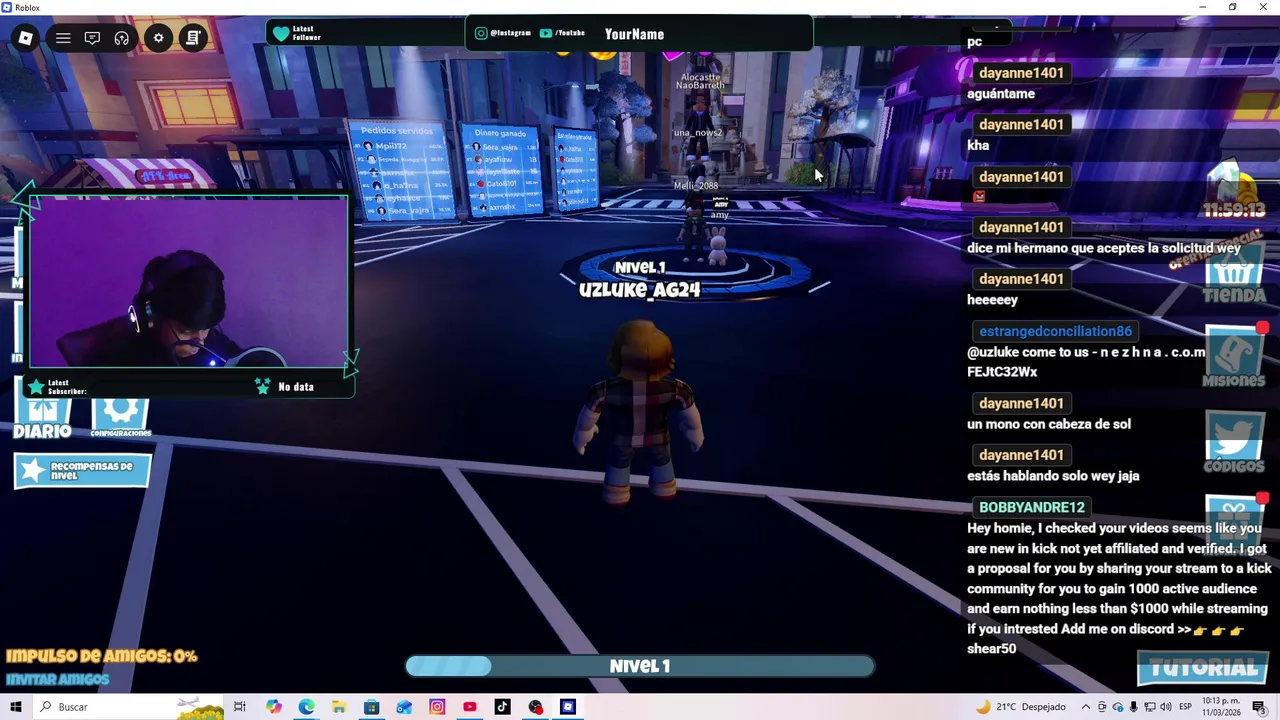This screenshot has height=720, width=1280.
Task: Click IMPULSO DE AMIGOS: 0% text
Action: (x=101, y=657)
